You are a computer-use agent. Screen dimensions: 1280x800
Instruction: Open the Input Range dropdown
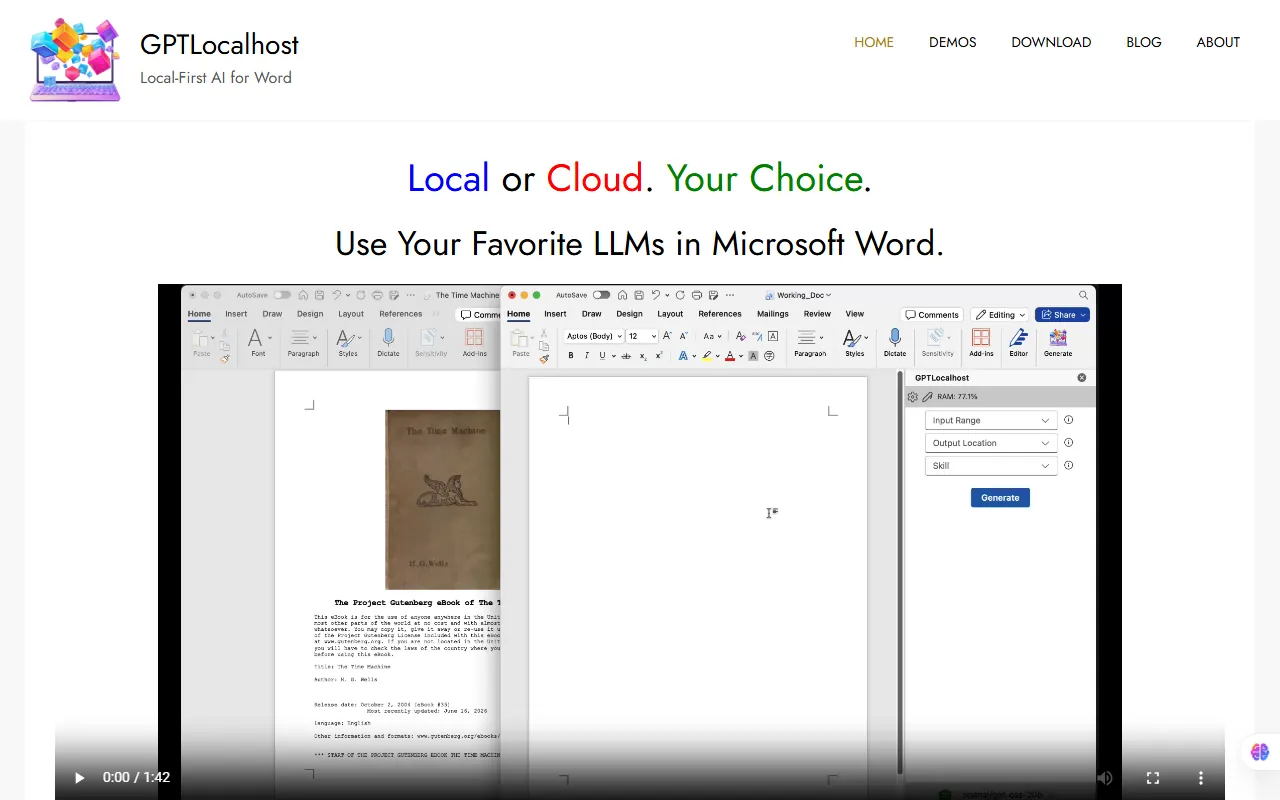tap(991, 420)
